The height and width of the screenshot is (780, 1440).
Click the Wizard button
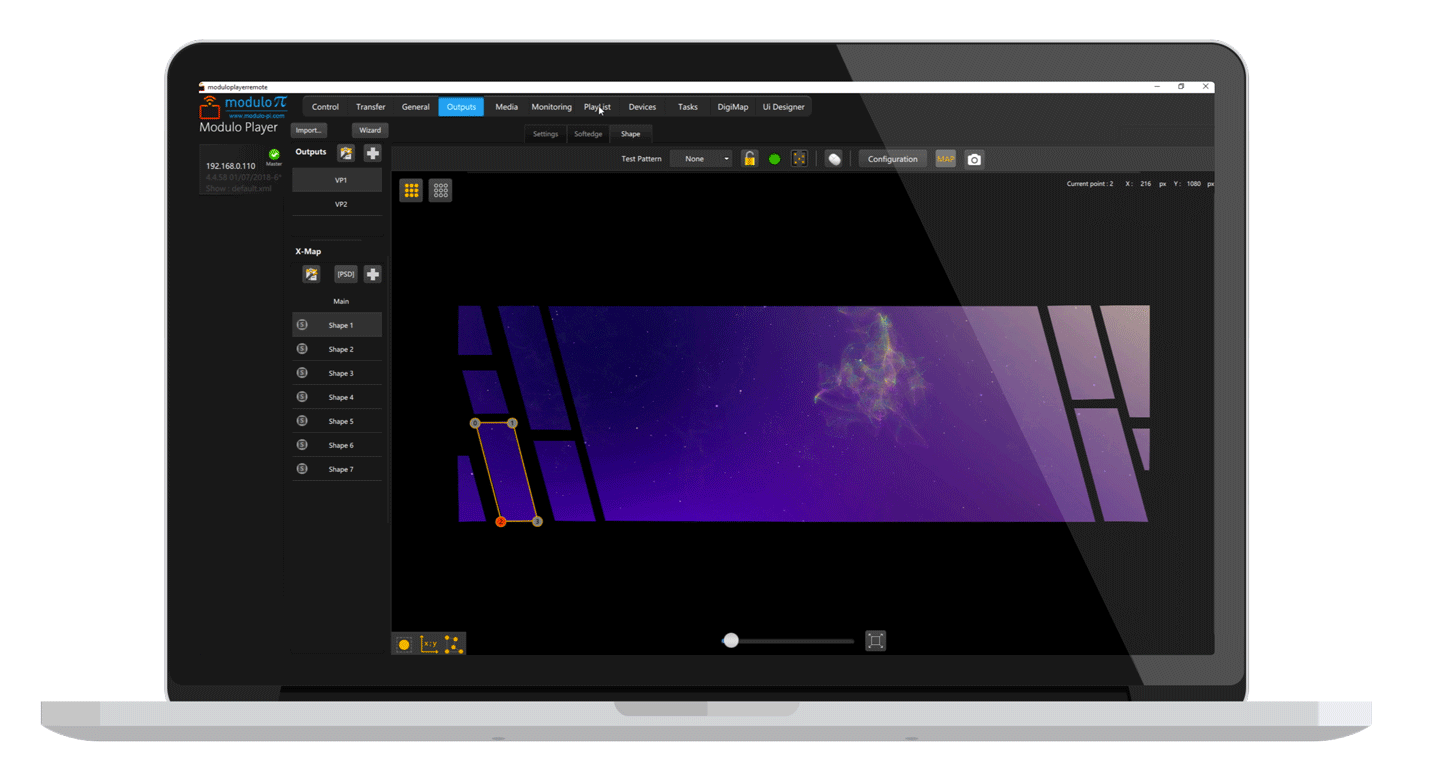370,130
